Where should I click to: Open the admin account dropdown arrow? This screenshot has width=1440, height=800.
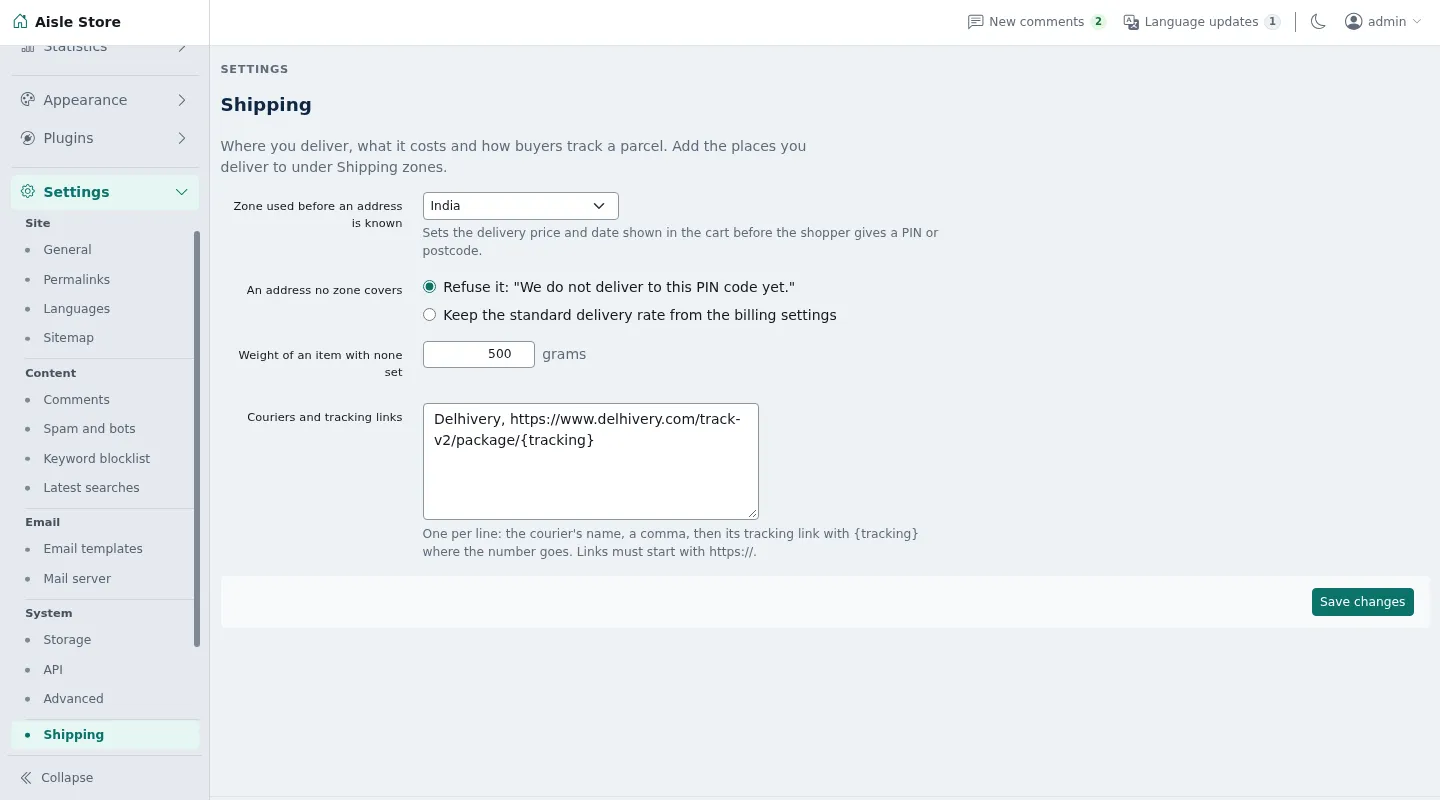pyautogui.click(x=1417, y=22)
